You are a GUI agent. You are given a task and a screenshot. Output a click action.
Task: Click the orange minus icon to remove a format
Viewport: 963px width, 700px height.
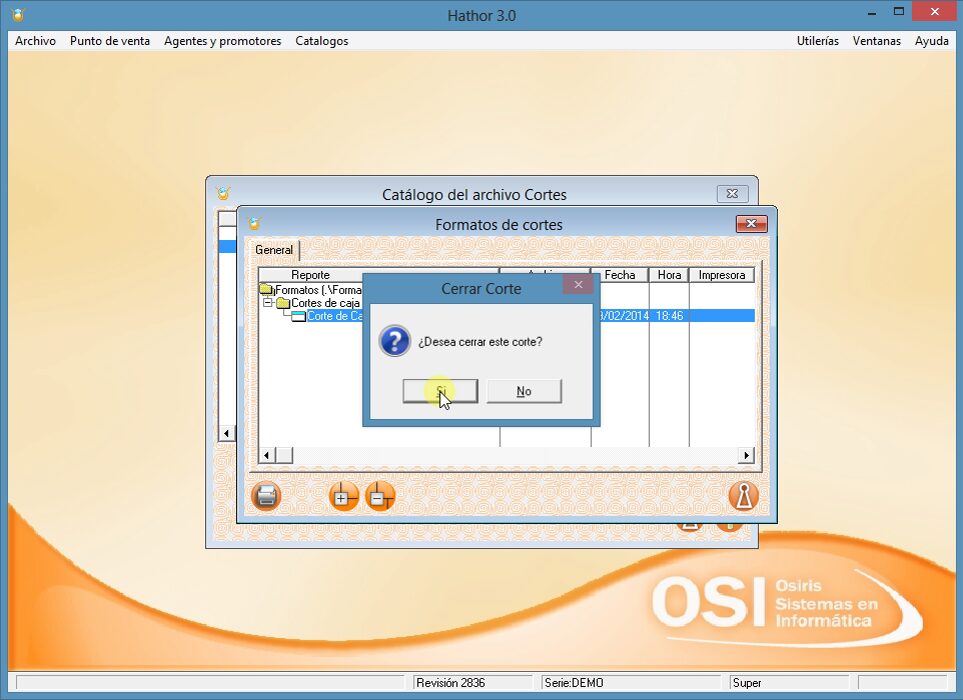380,496
